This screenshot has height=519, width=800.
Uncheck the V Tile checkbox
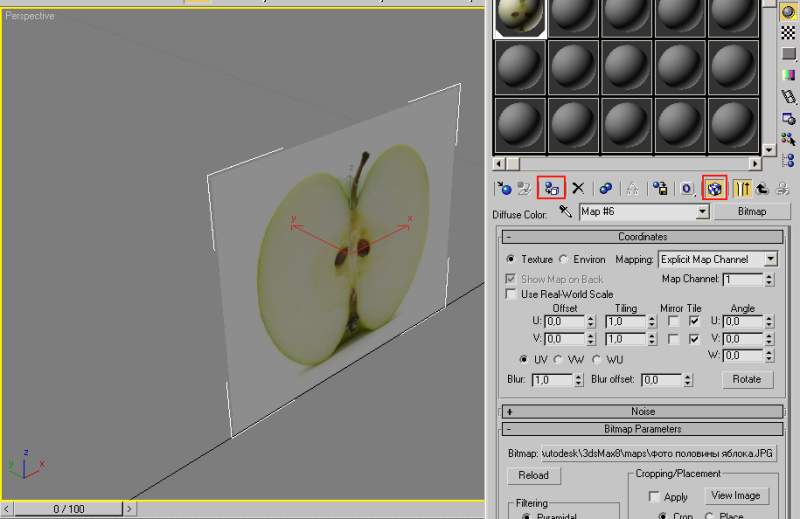(694, 339)
